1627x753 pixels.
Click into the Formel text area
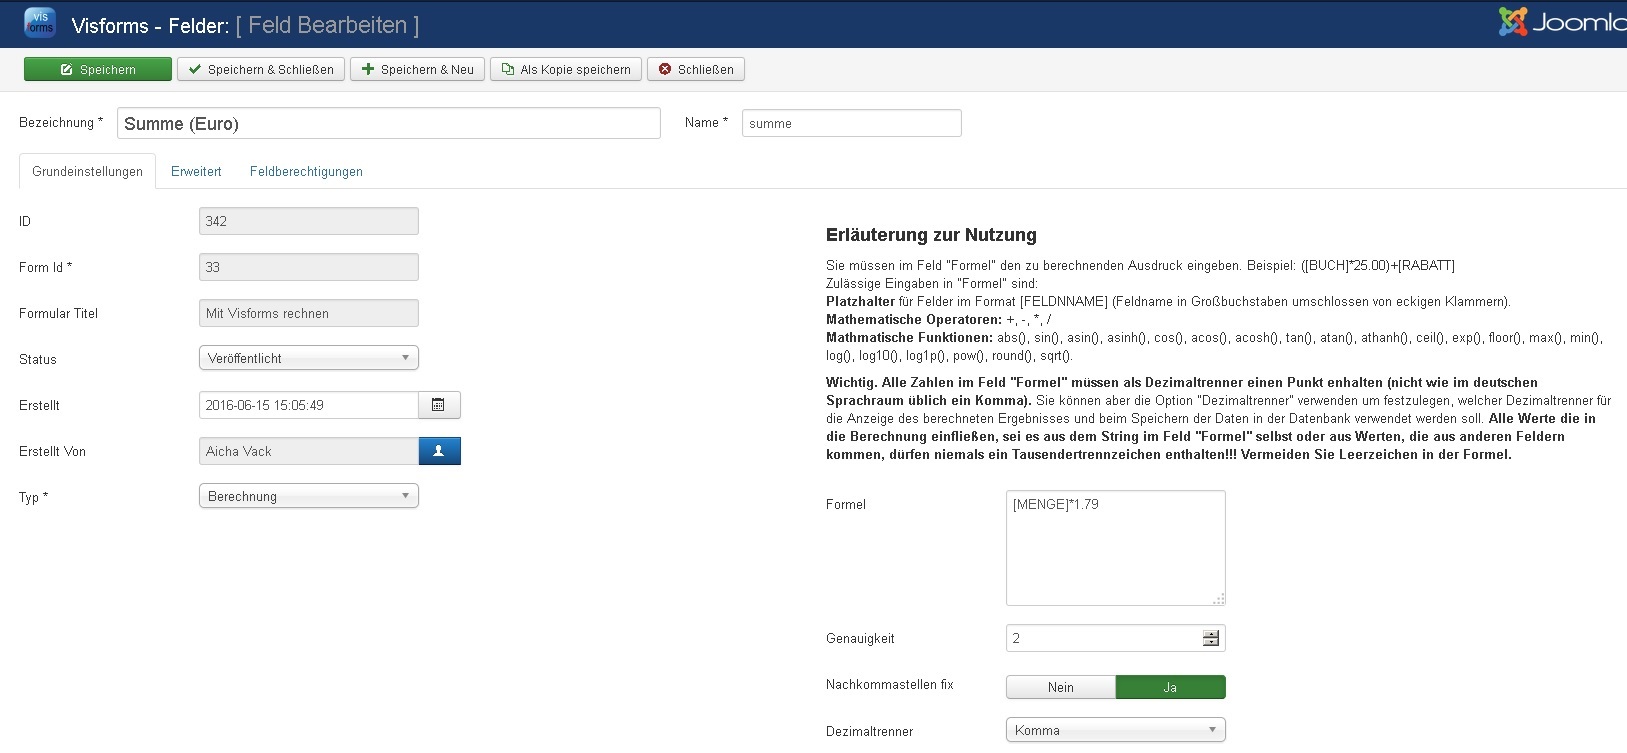[x=1115, y=547]
